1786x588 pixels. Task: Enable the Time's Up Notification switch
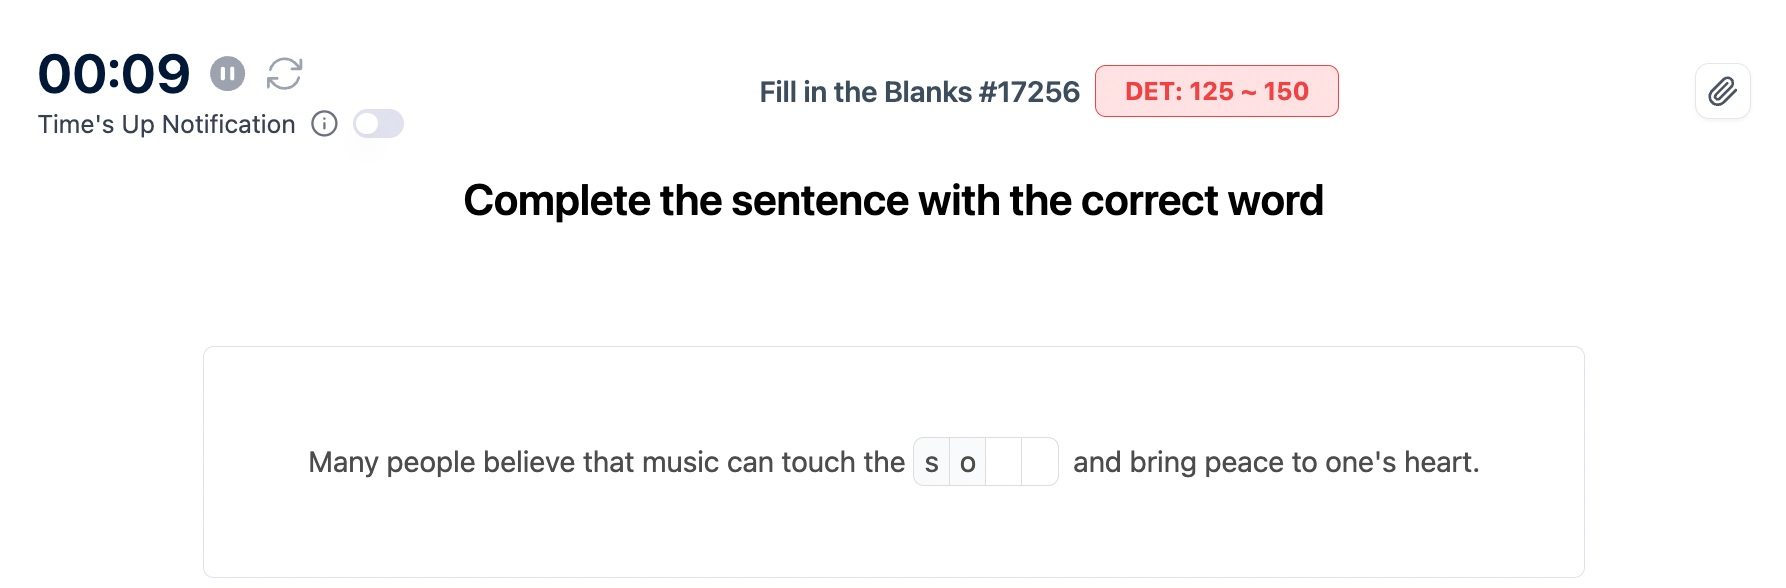[378, 124]
